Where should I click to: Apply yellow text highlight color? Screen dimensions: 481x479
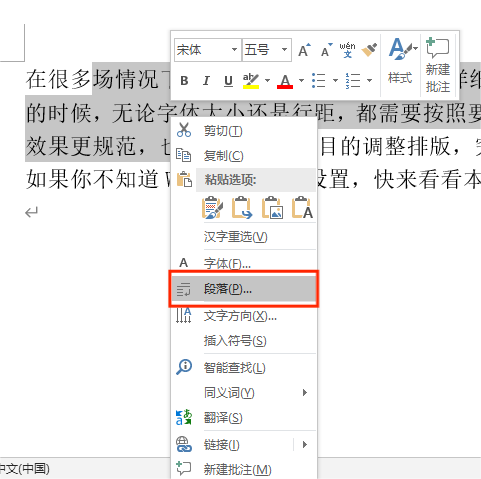(251, 81)
